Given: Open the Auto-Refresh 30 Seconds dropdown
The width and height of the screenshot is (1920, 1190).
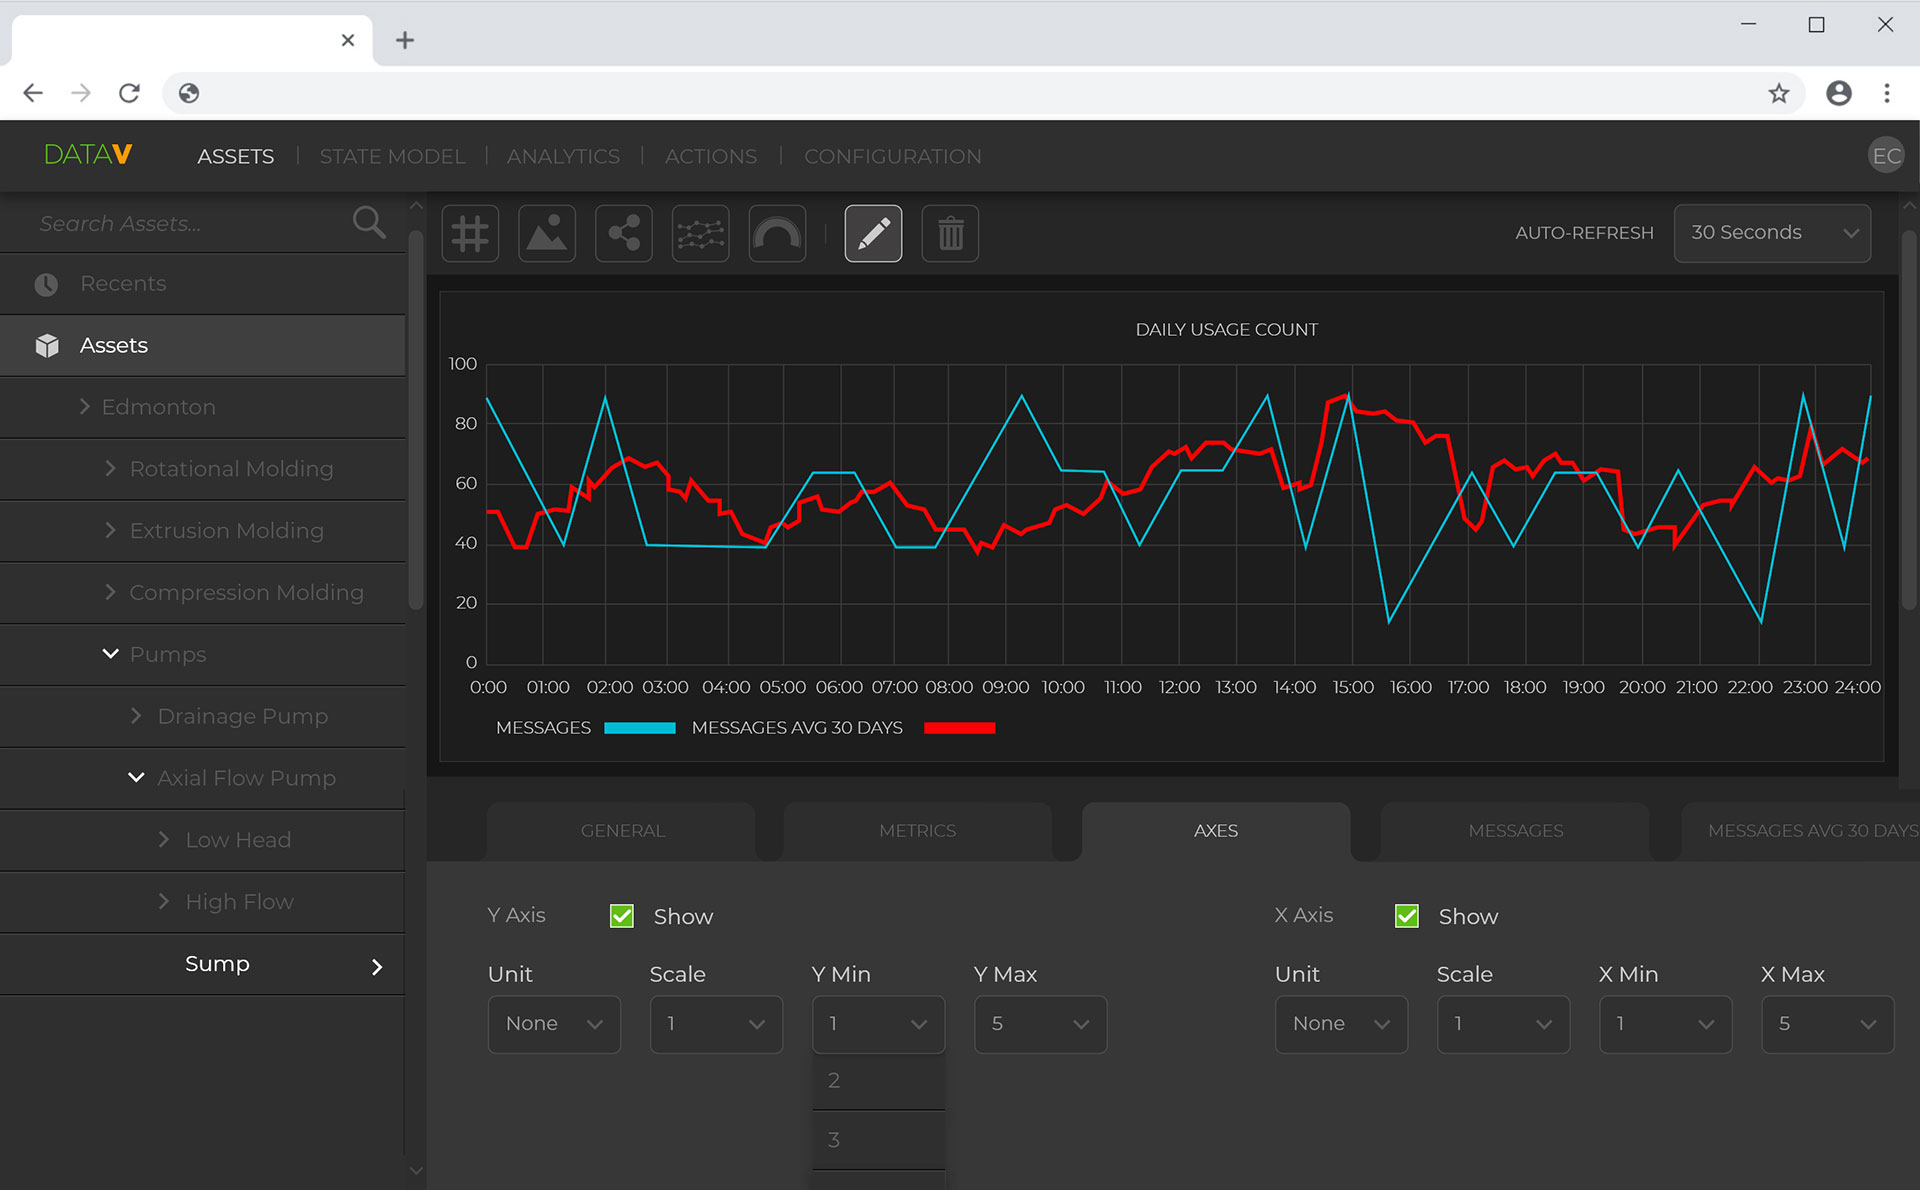Looking at the screenshot, I should pyautogui.click(x=1772, y=233).
